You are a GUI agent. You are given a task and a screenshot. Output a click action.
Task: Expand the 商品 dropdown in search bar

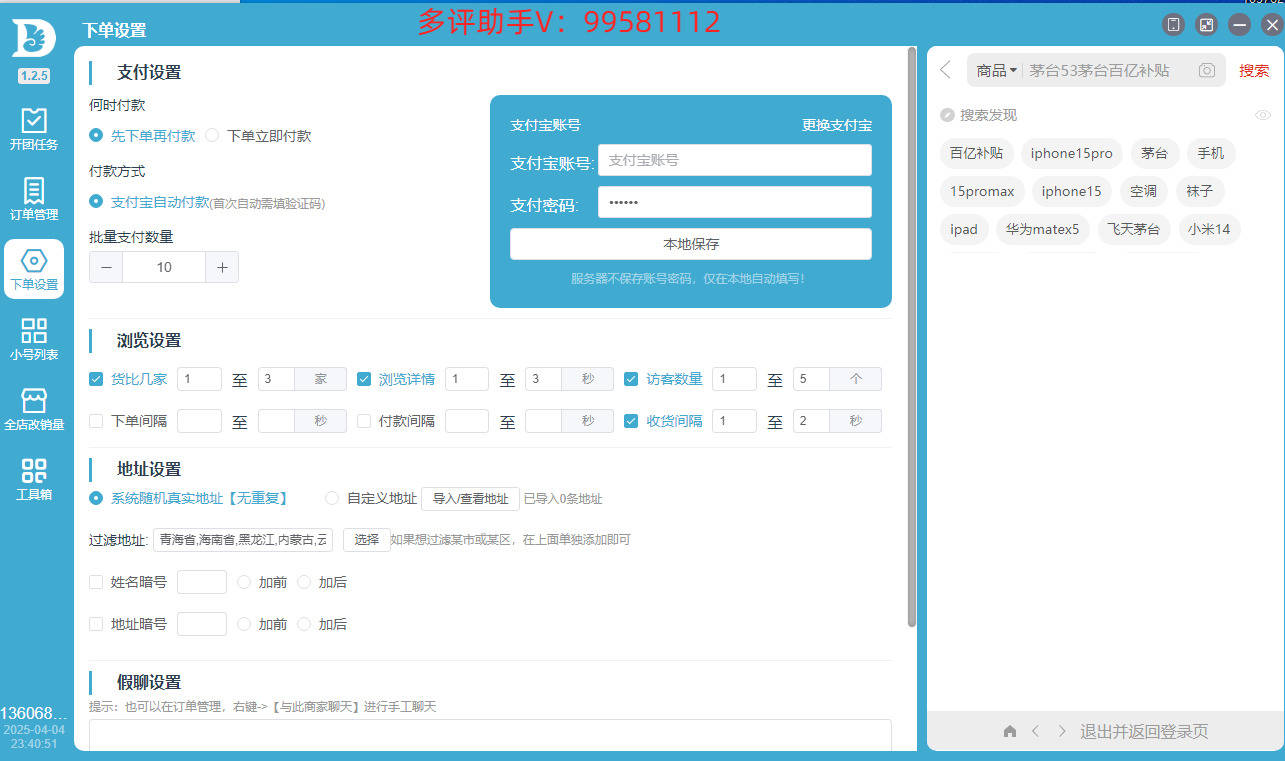coord(996,70)
